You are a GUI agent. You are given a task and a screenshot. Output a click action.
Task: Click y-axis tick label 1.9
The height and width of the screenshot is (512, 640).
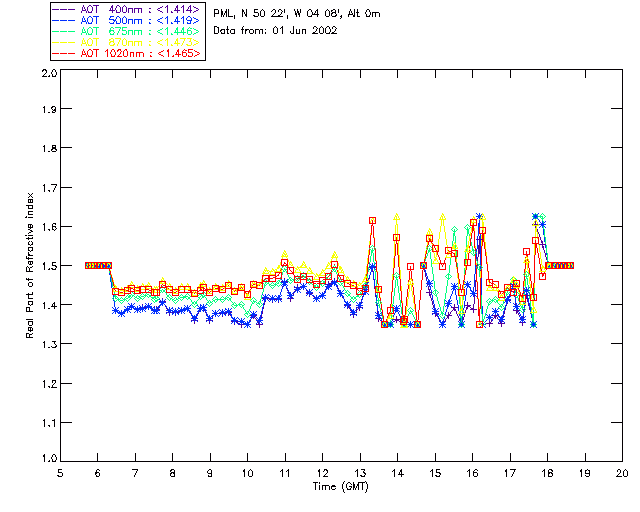pos(49,109)
